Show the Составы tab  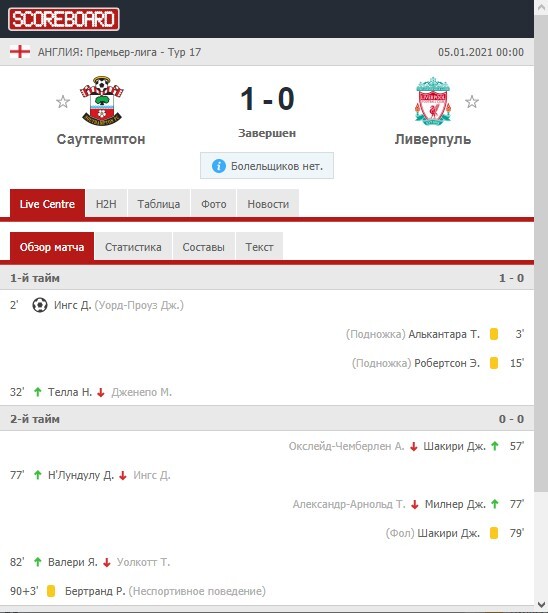[x=204, y=247]
